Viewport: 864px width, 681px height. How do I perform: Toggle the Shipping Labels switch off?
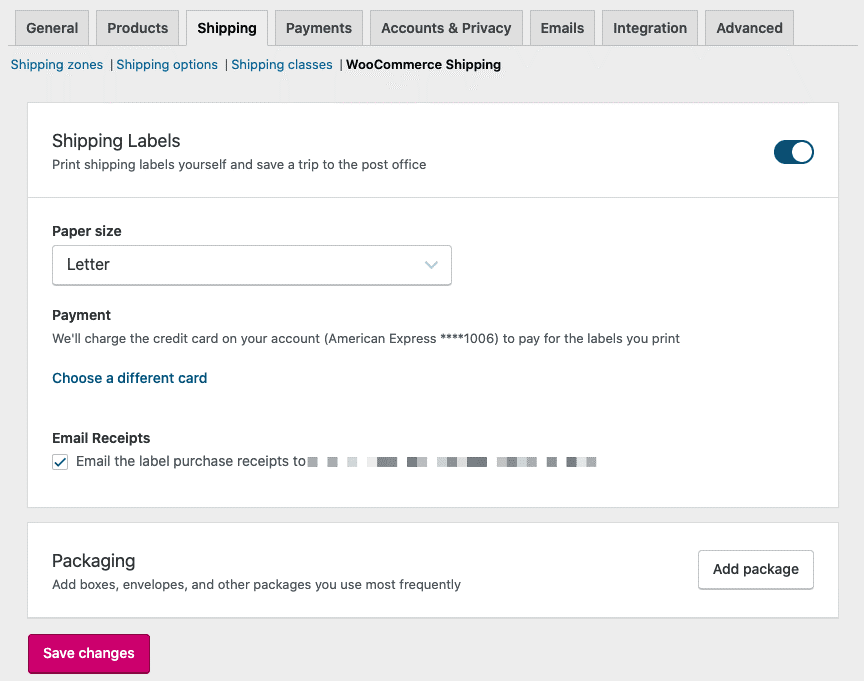click(x=793, y=152)
